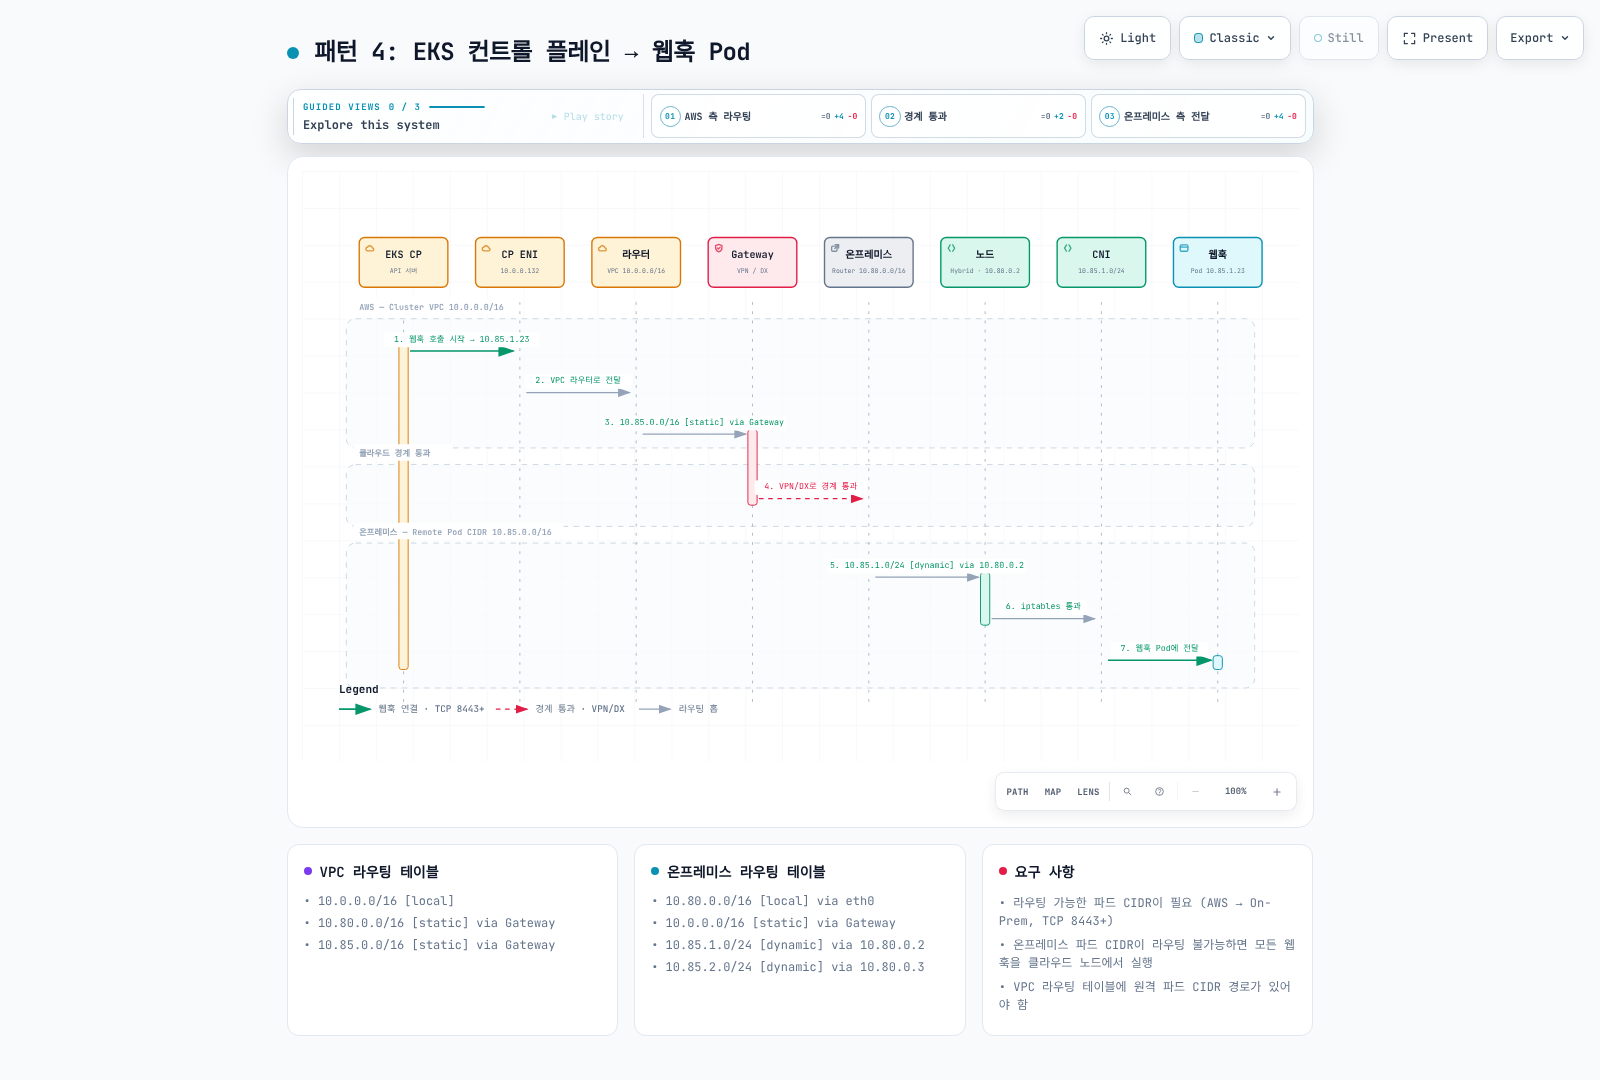Open the Export dropdown menu
The width and height of the screenshot is (1600, 1080).
(1540, 38)
